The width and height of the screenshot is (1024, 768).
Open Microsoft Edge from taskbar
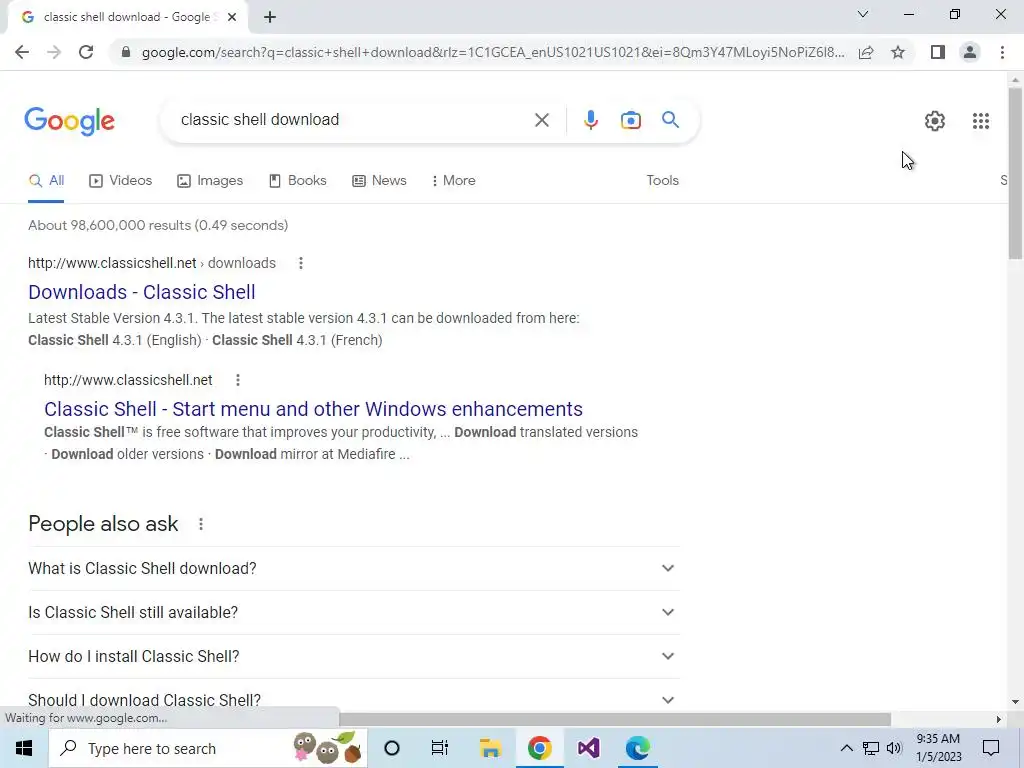(x=637, y=748)
